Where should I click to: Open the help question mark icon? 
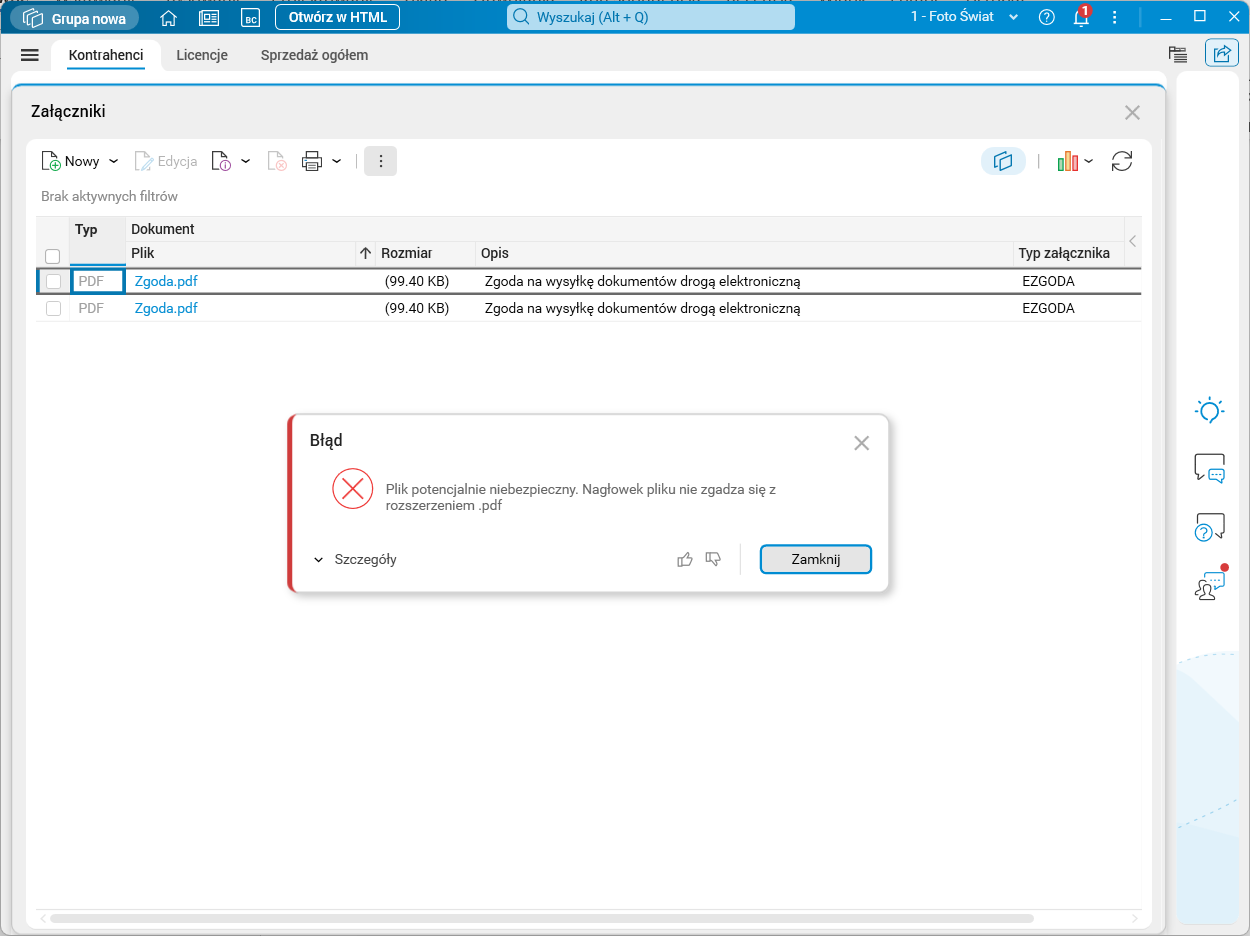pyautogui.click(x=1047, y=17)
